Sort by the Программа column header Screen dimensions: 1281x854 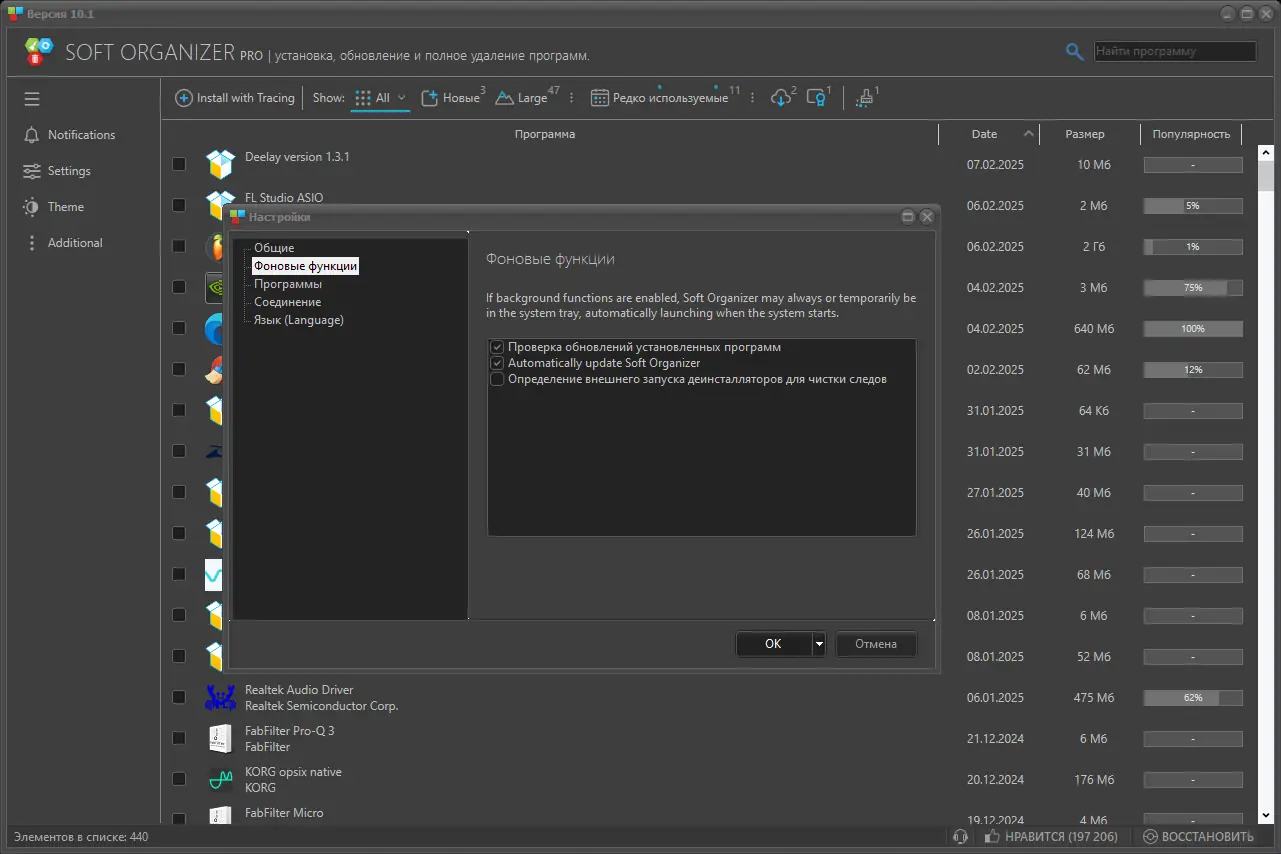pyautogui.click(x=545, y=134)
